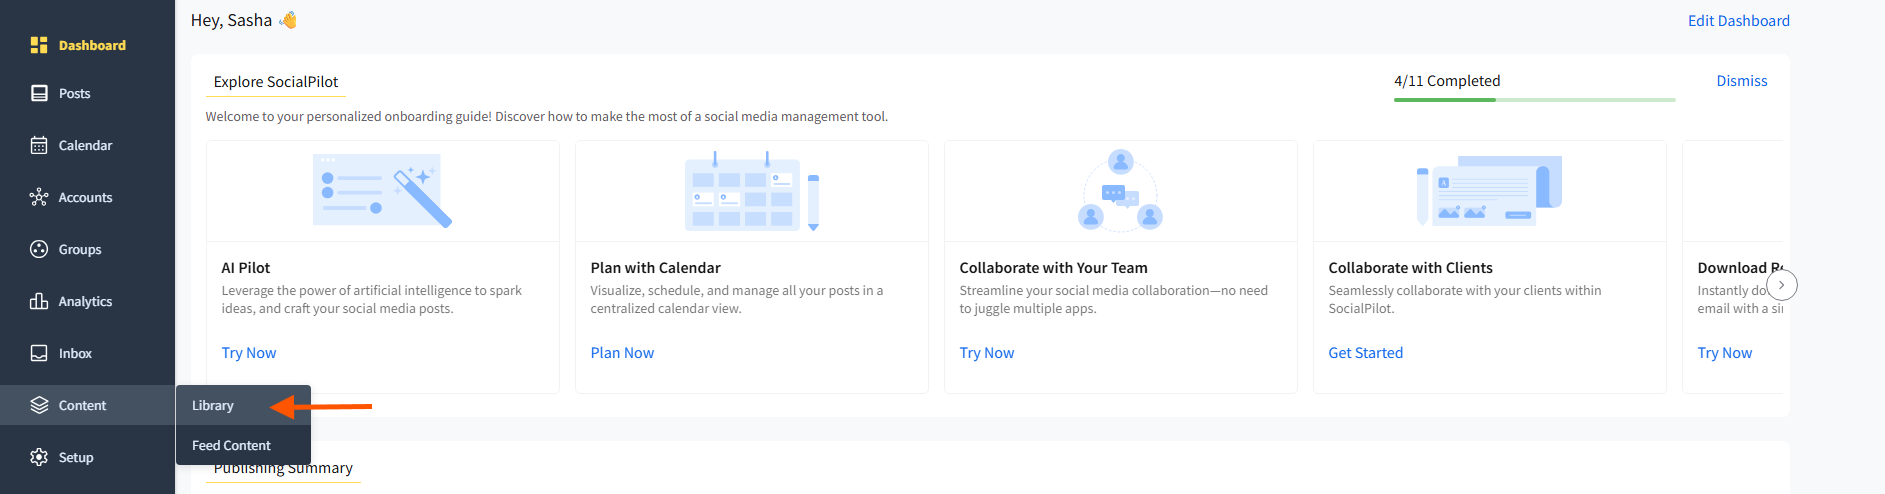Click the Calendar icon in sidebar

click(x=39, y=145)
